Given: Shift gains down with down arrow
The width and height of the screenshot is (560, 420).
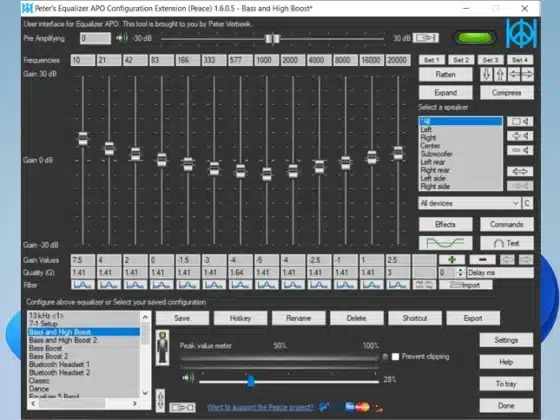Looking at the screenshot, I should click(x=486, y=74).
